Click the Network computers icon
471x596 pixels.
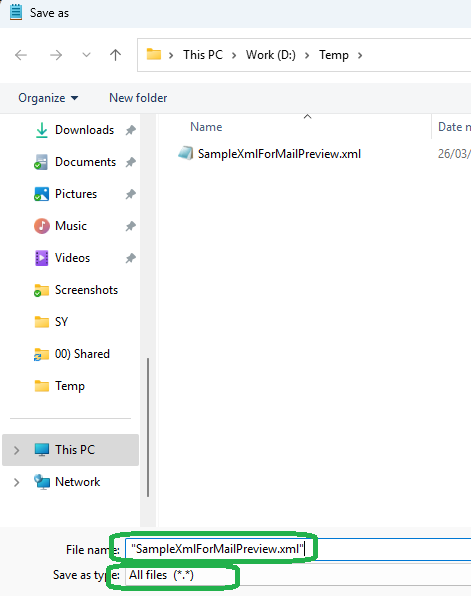pyautogui.click(x=41, y=482)
